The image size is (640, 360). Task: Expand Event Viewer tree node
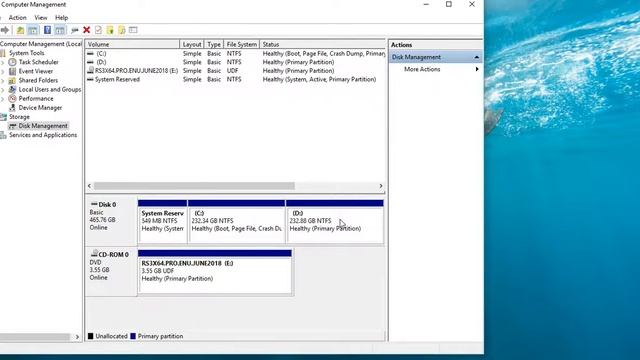(x=3, y=71)
